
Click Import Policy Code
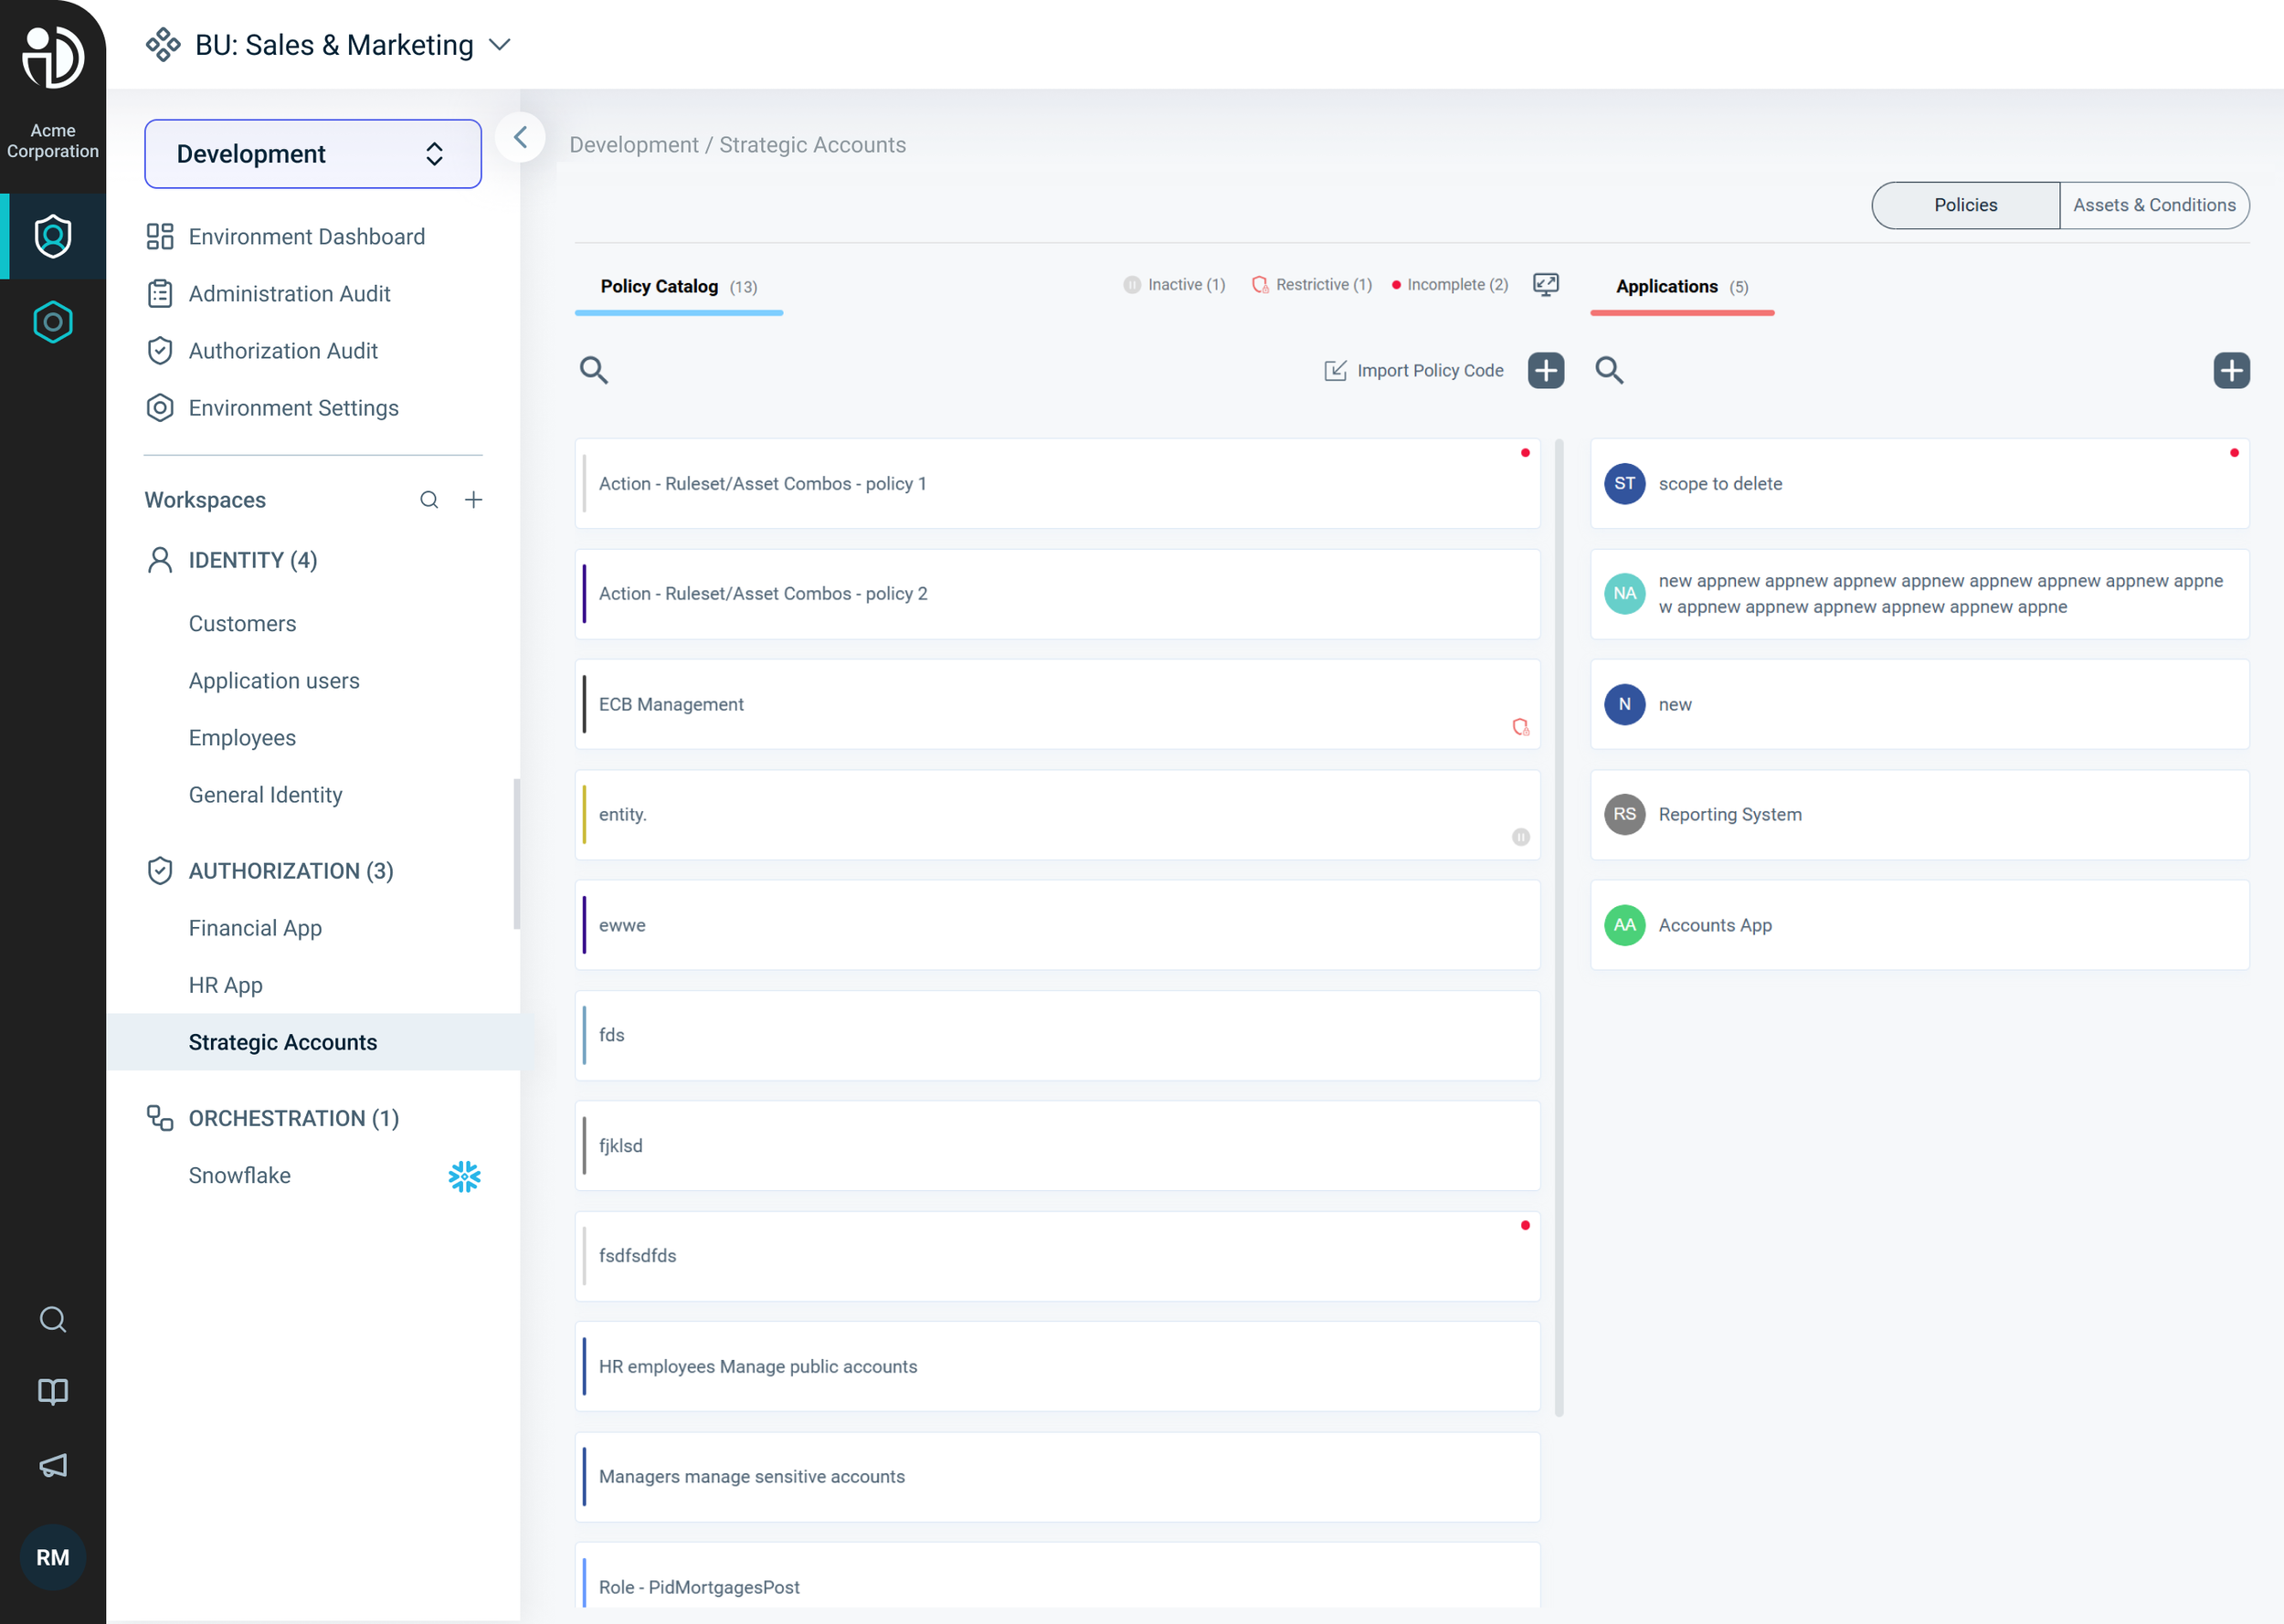pyautogui.click(x=1414, y=370)
